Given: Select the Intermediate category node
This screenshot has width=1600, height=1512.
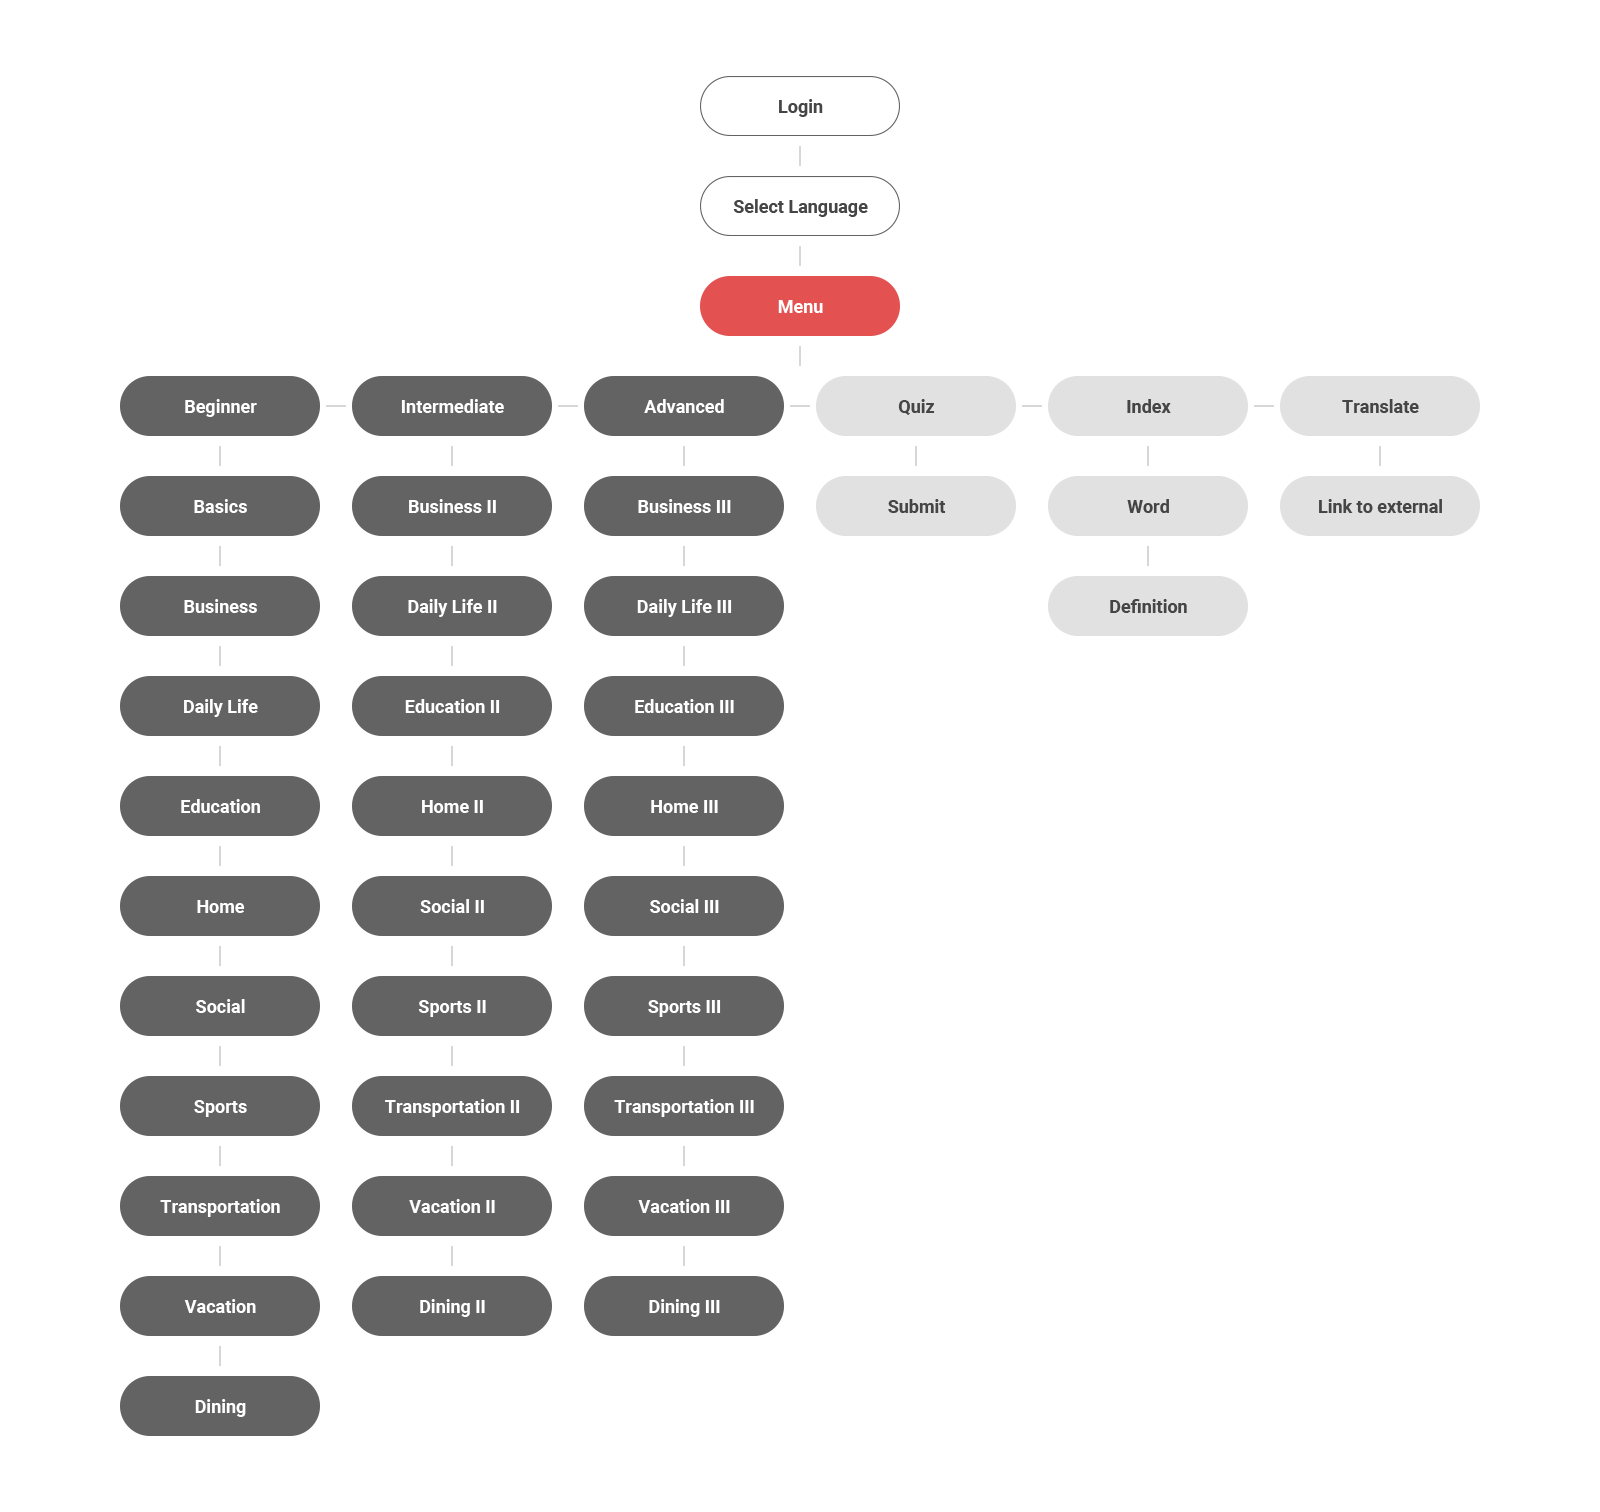Looking at the screenshot, I should pos(452,406).
